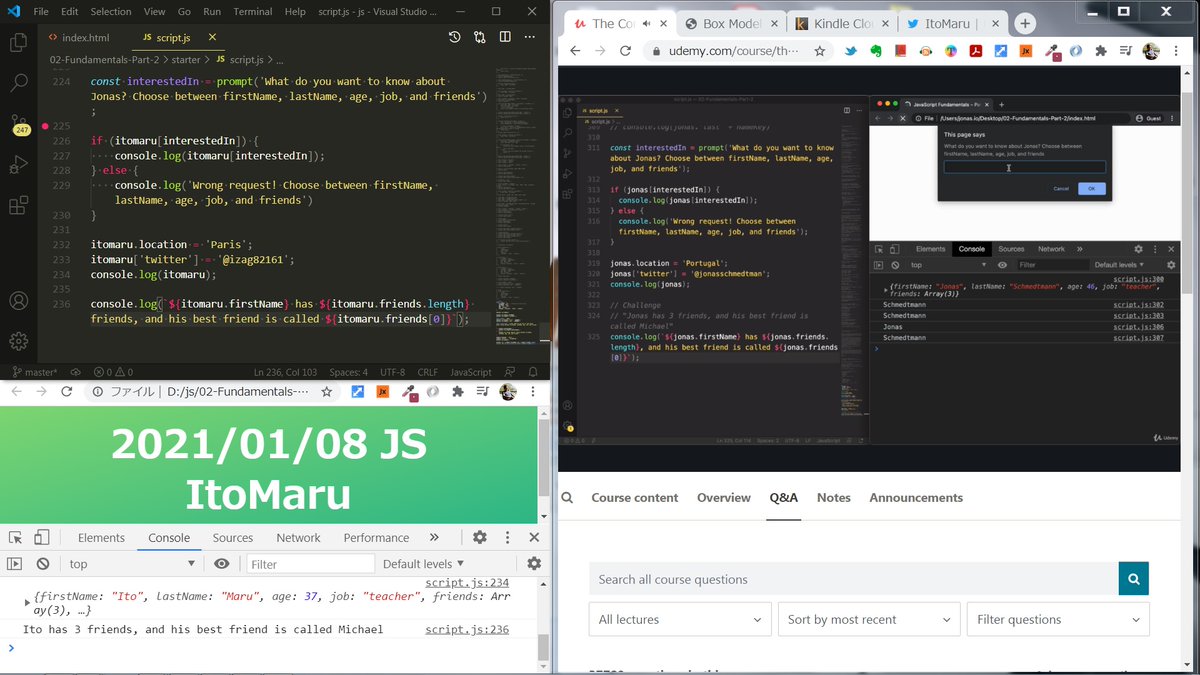Open console settings gear in left DevTools
The image size is (1200, 675).
click(x=535, y=564)
